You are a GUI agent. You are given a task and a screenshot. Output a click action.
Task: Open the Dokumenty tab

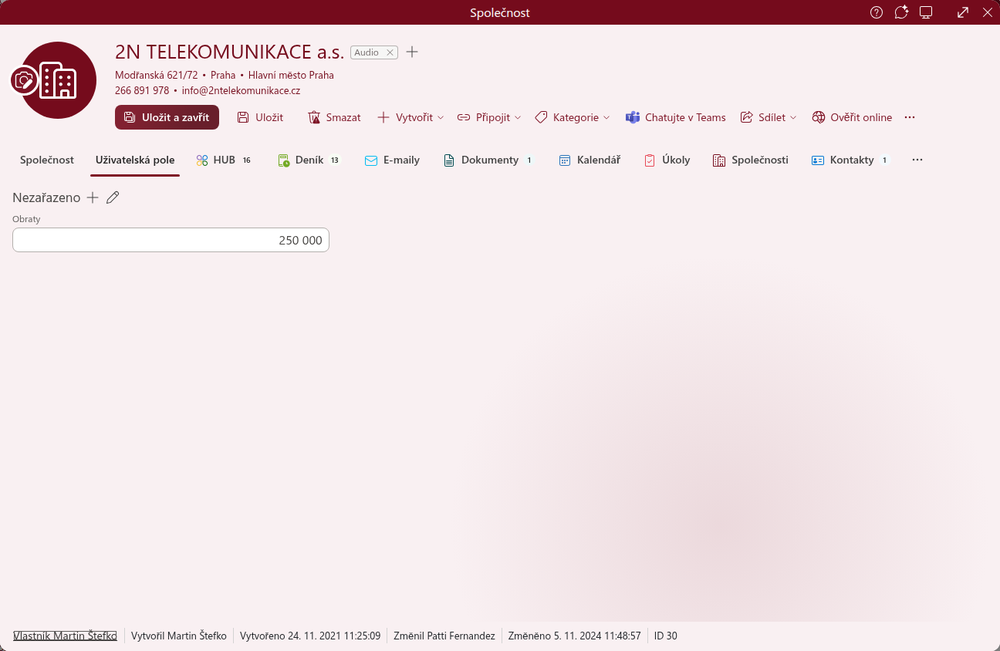click(488, 160)
